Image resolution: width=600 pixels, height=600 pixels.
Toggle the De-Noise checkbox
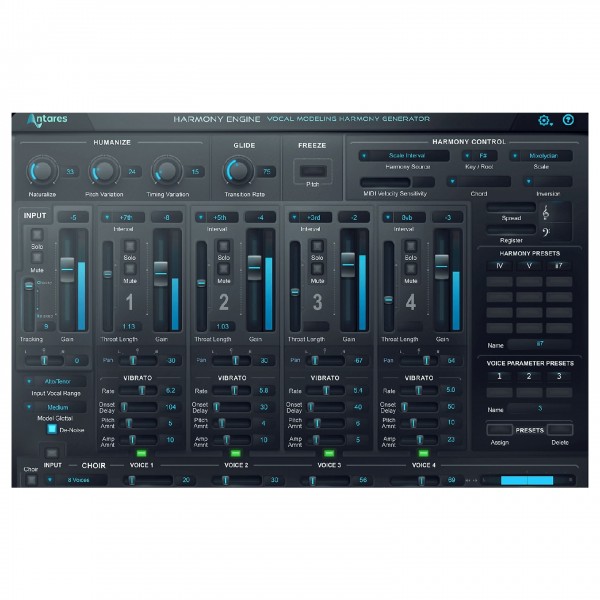click(x=52, y=429)
